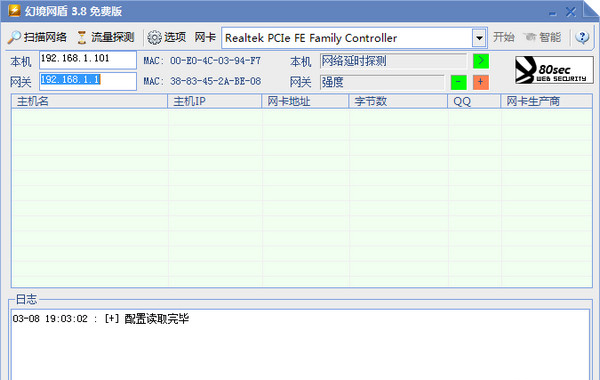
Task: Sort by 网卡地址 column header
Action: [x=305, y=101]
